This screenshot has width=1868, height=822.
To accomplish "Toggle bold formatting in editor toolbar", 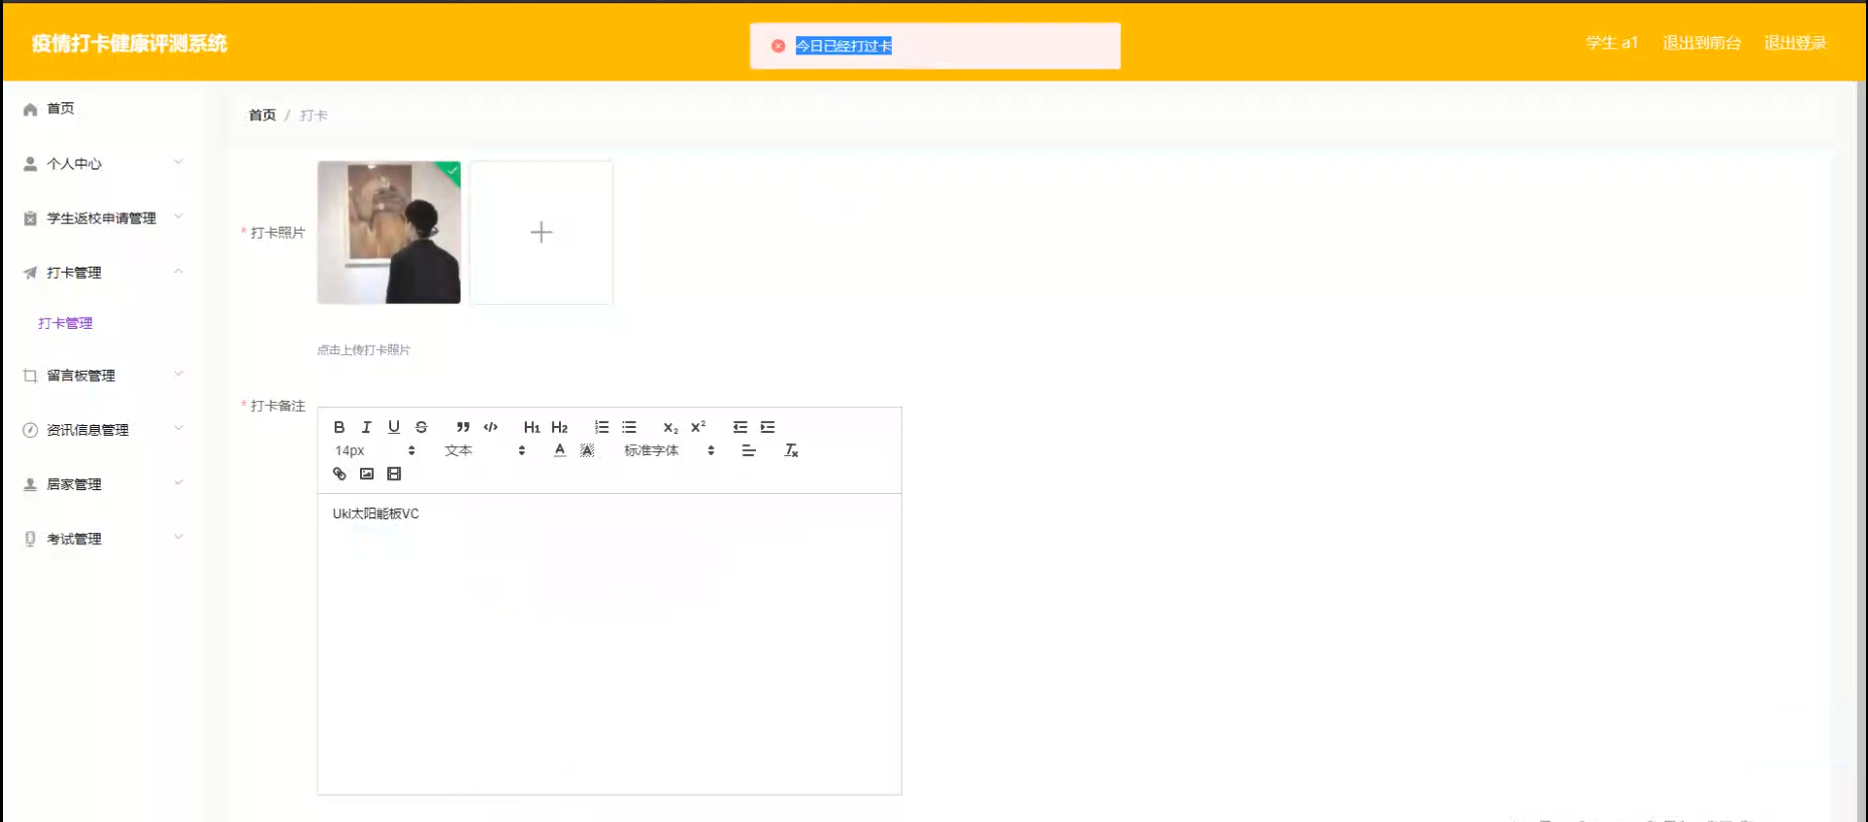I will pos(339,427).
